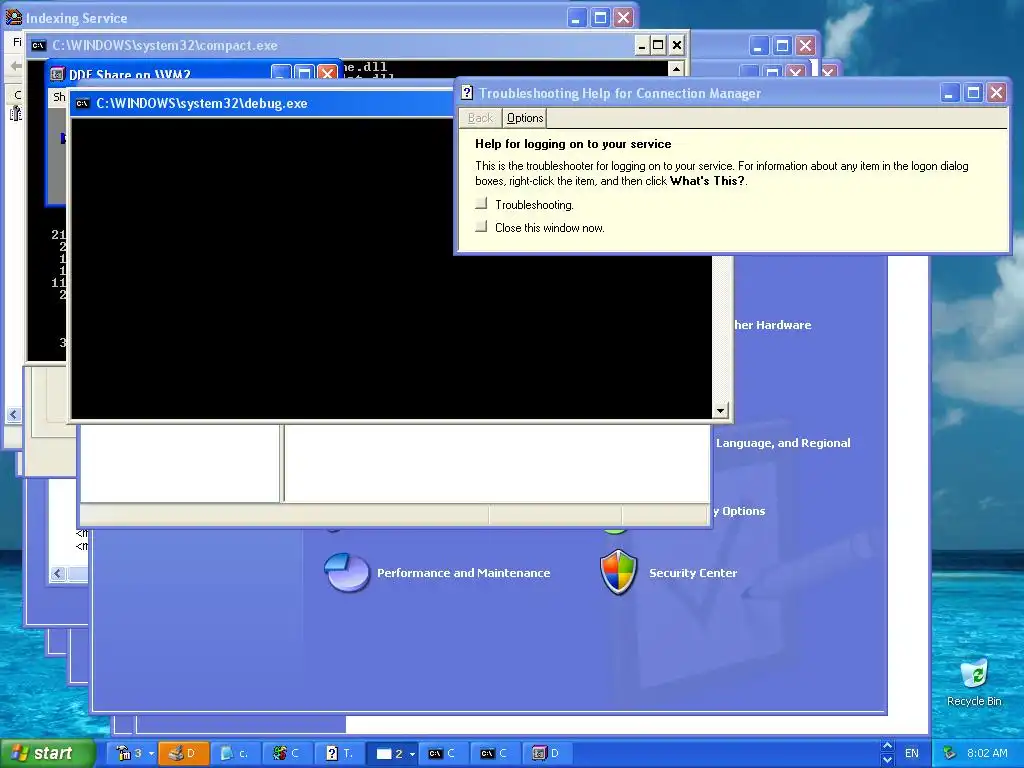
Task: Click the lower window's horizontal scroll left arrow
Action: tap(58, 573)
